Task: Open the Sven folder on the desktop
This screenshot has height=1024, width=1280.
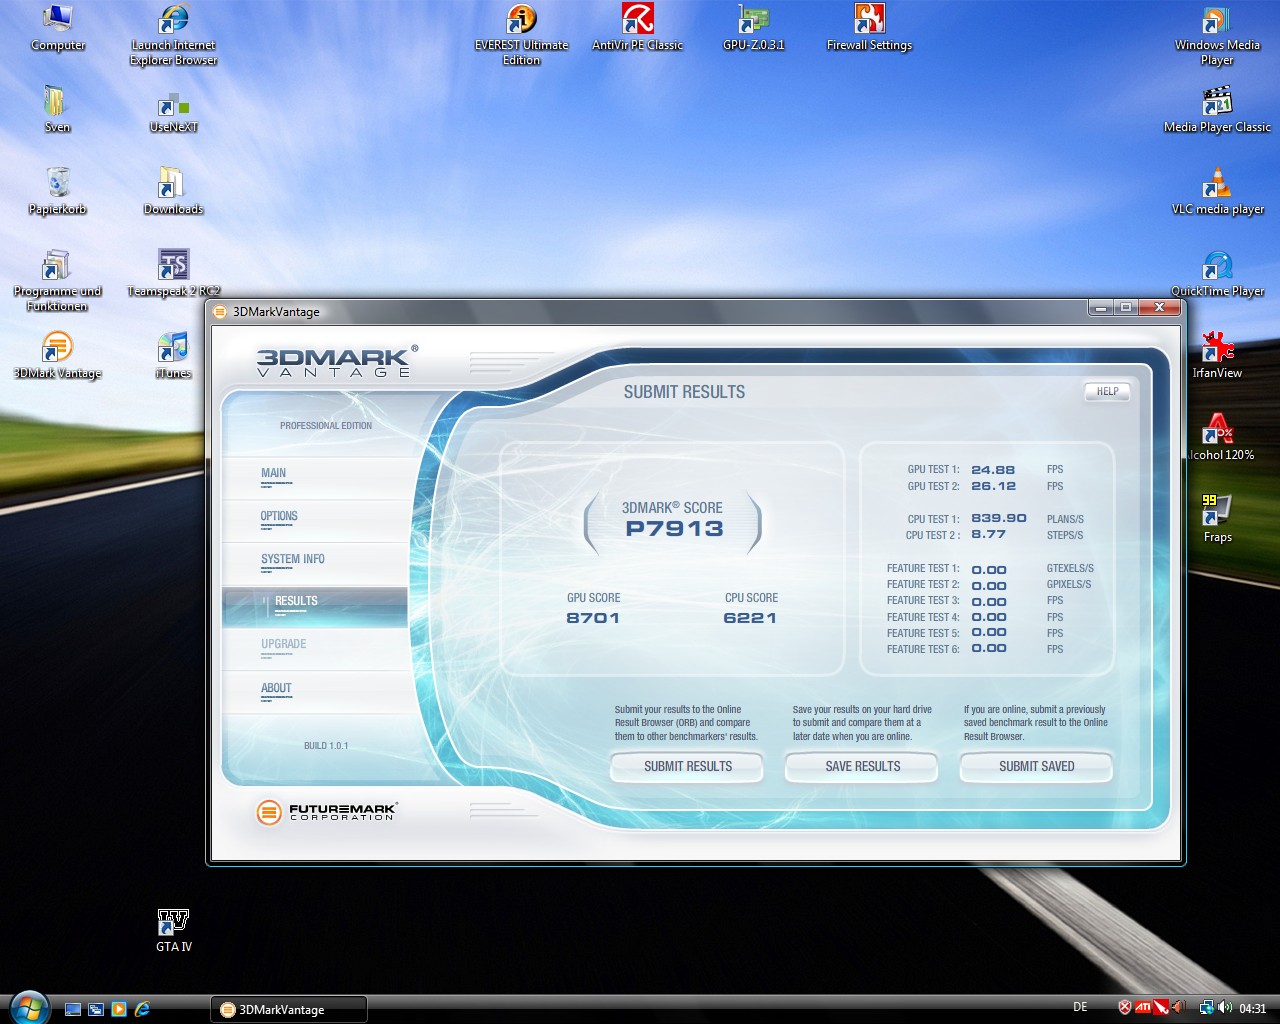Action: coord(57,110)
